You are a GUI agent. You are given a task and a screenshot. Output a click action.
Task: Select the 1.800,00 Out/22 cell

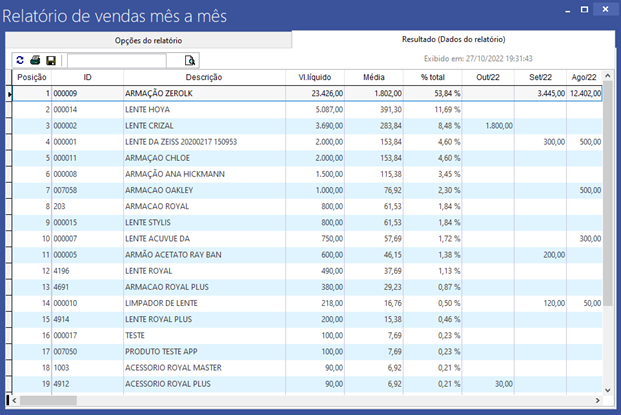[488, 126]
